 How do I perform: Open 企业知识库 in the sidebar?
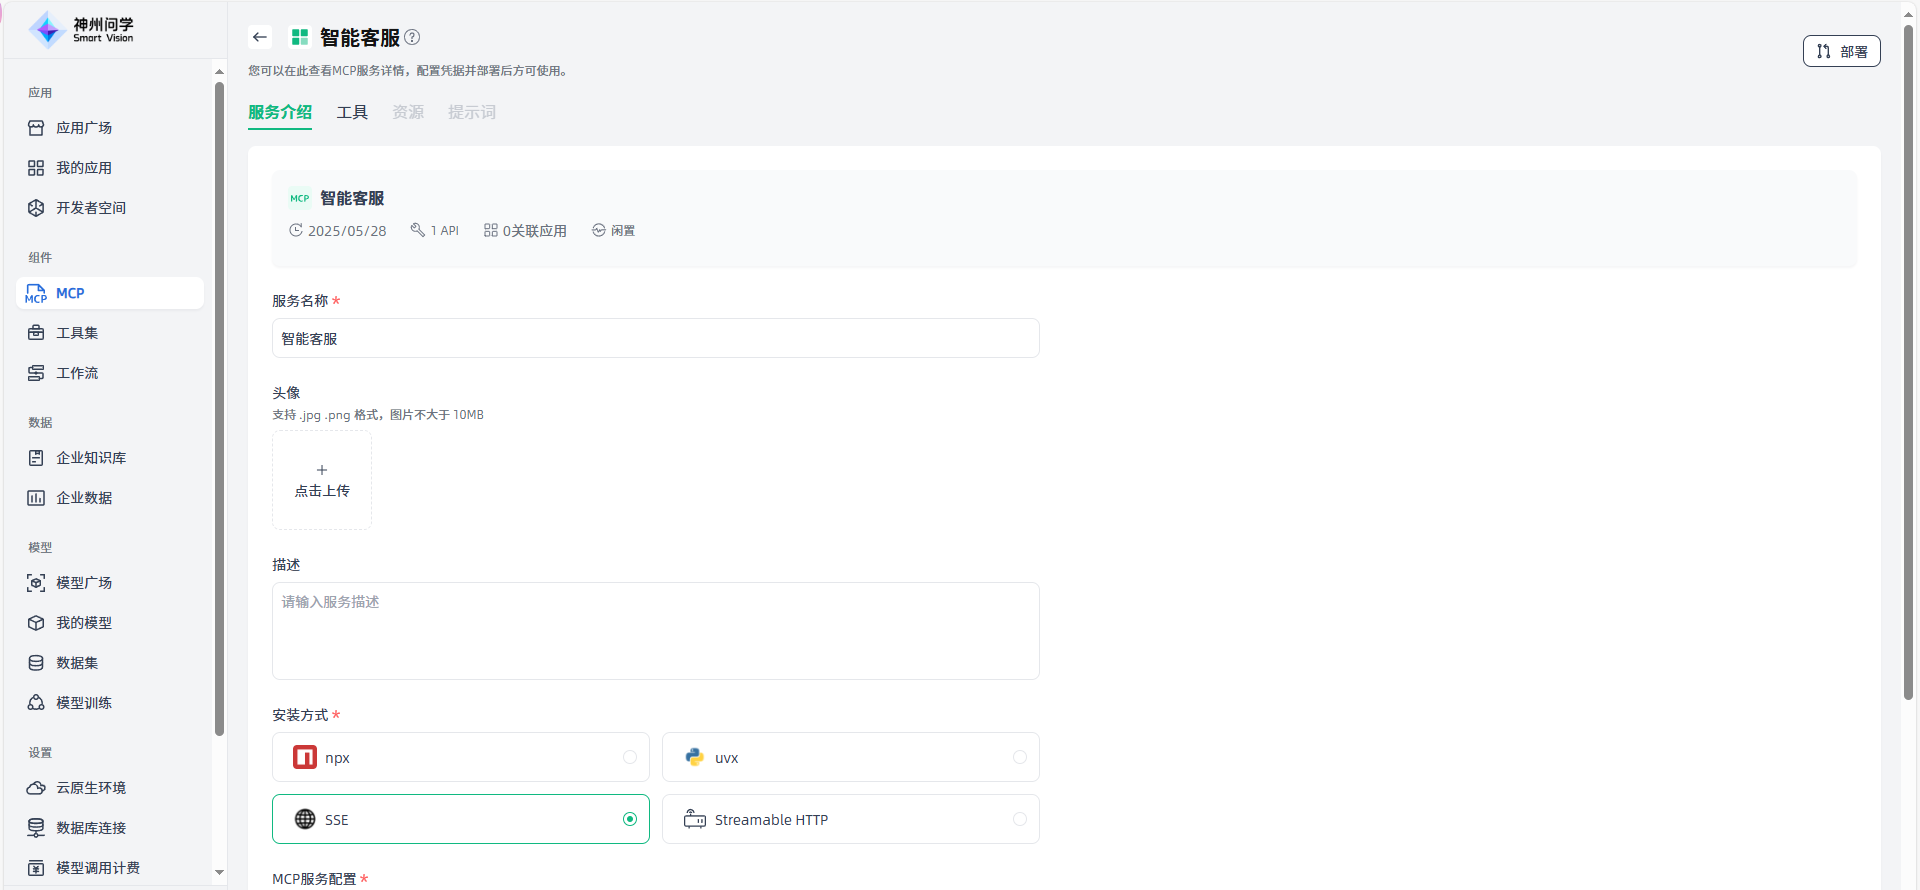tap(91, 458)
